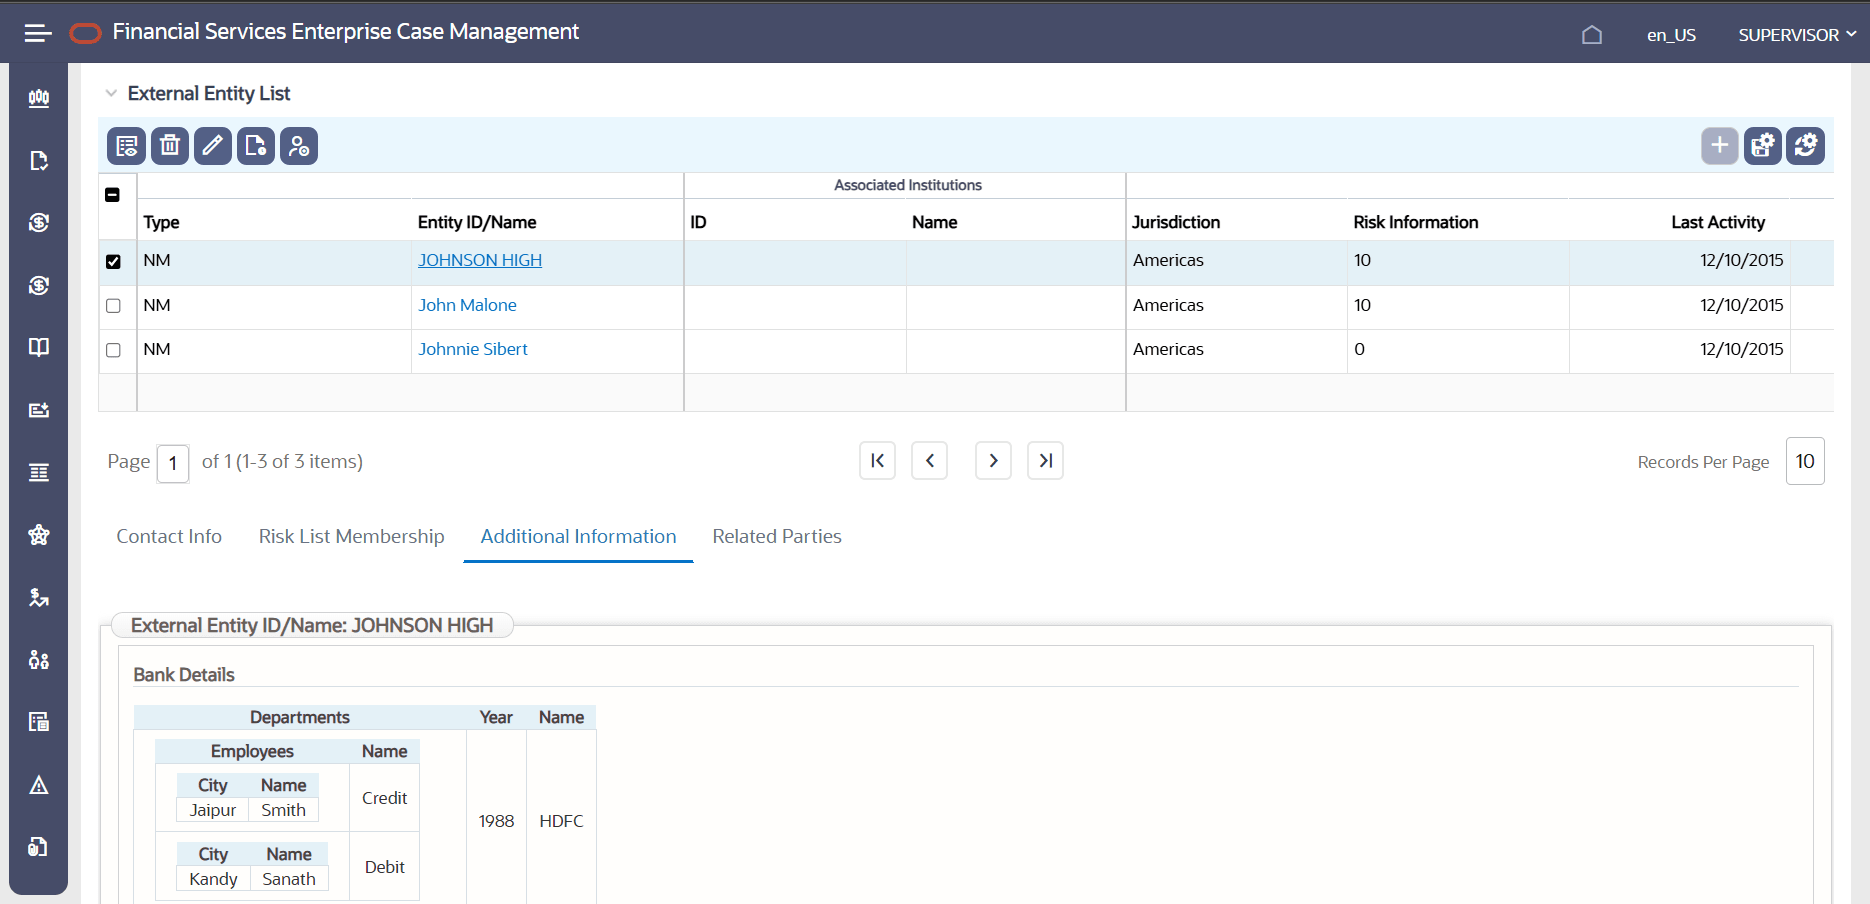The image size is (1870, 904).
Task: Click the Oracle logo in the header
Action: coord(85,34)
